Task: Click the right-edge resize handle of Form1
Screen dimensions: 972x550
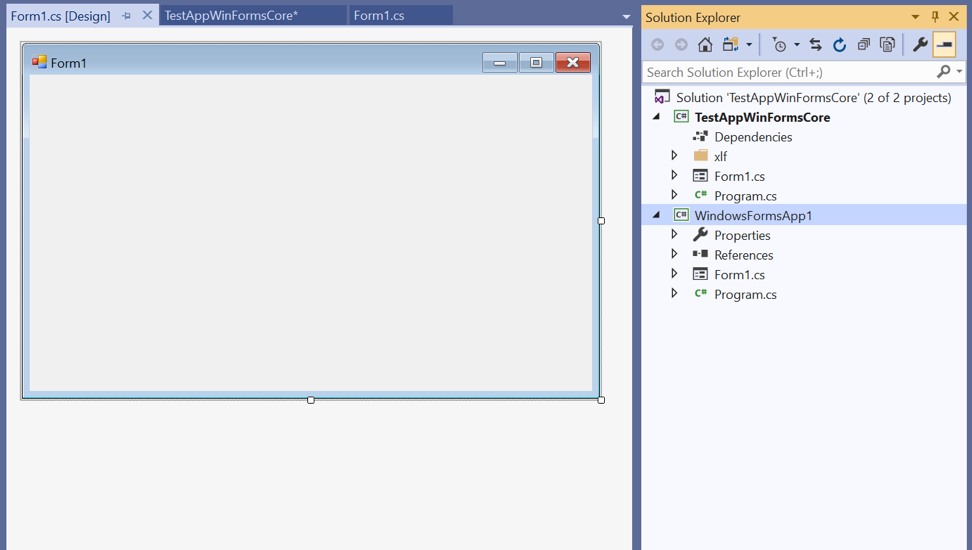Action: tap(601, 221)
